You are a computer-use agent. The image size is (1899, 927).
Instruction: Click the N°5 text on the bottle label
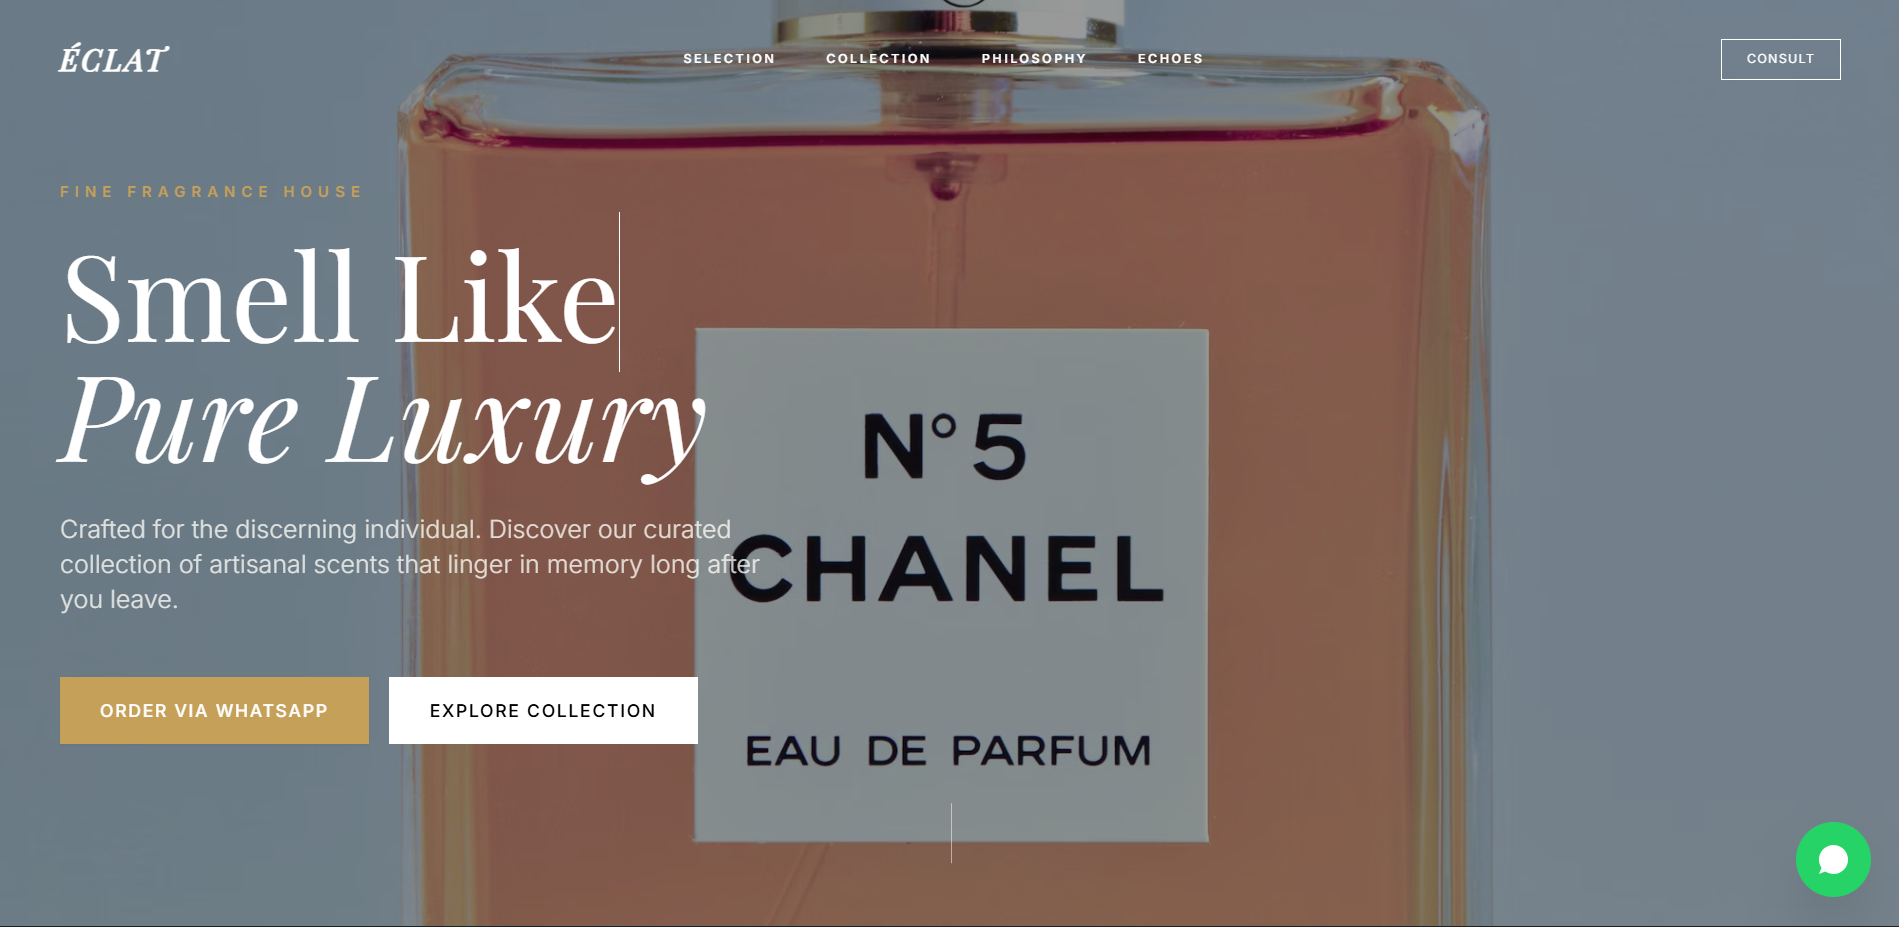pyautogui.click(x=945, y=446)
